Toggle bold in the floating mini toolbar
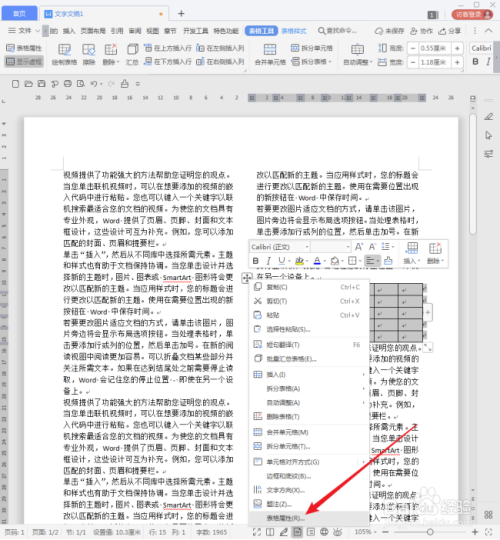500x540 pixels. point(256,261)
